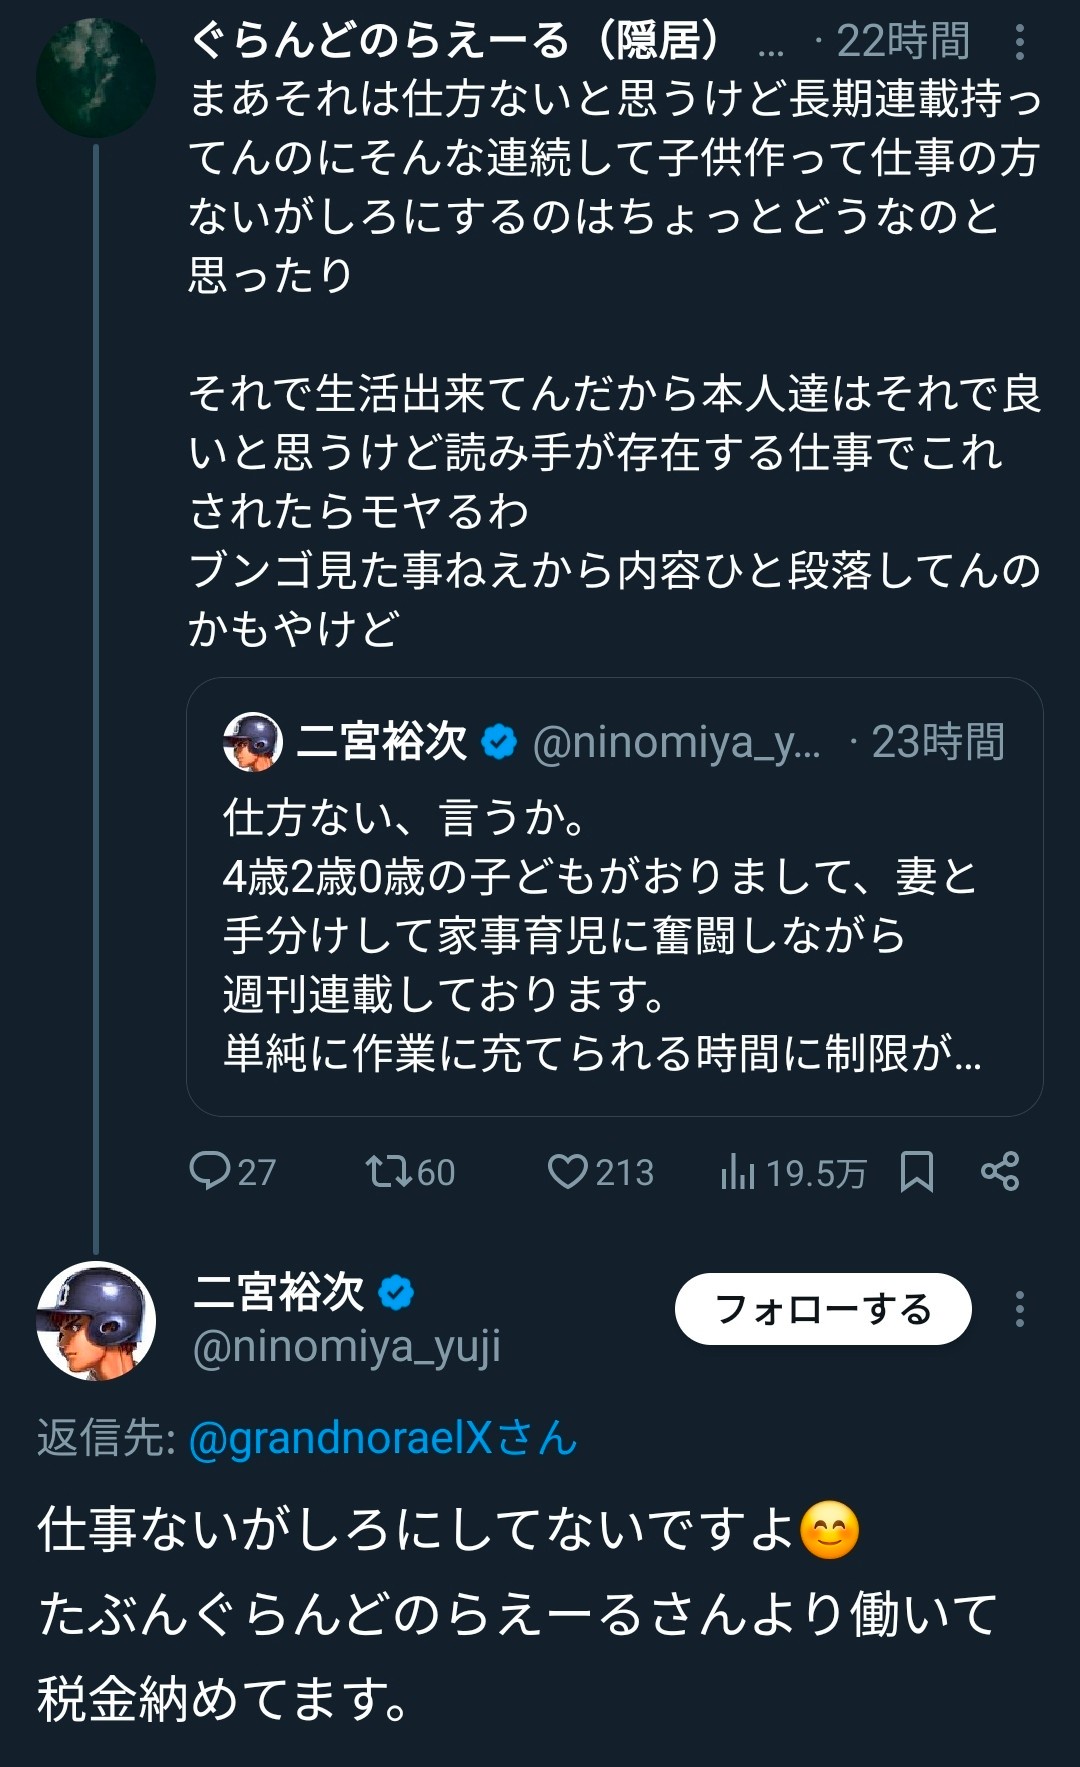Open three-dot menu beside フォローする button
1080x1767 pixels.
pos(1019,1308)
